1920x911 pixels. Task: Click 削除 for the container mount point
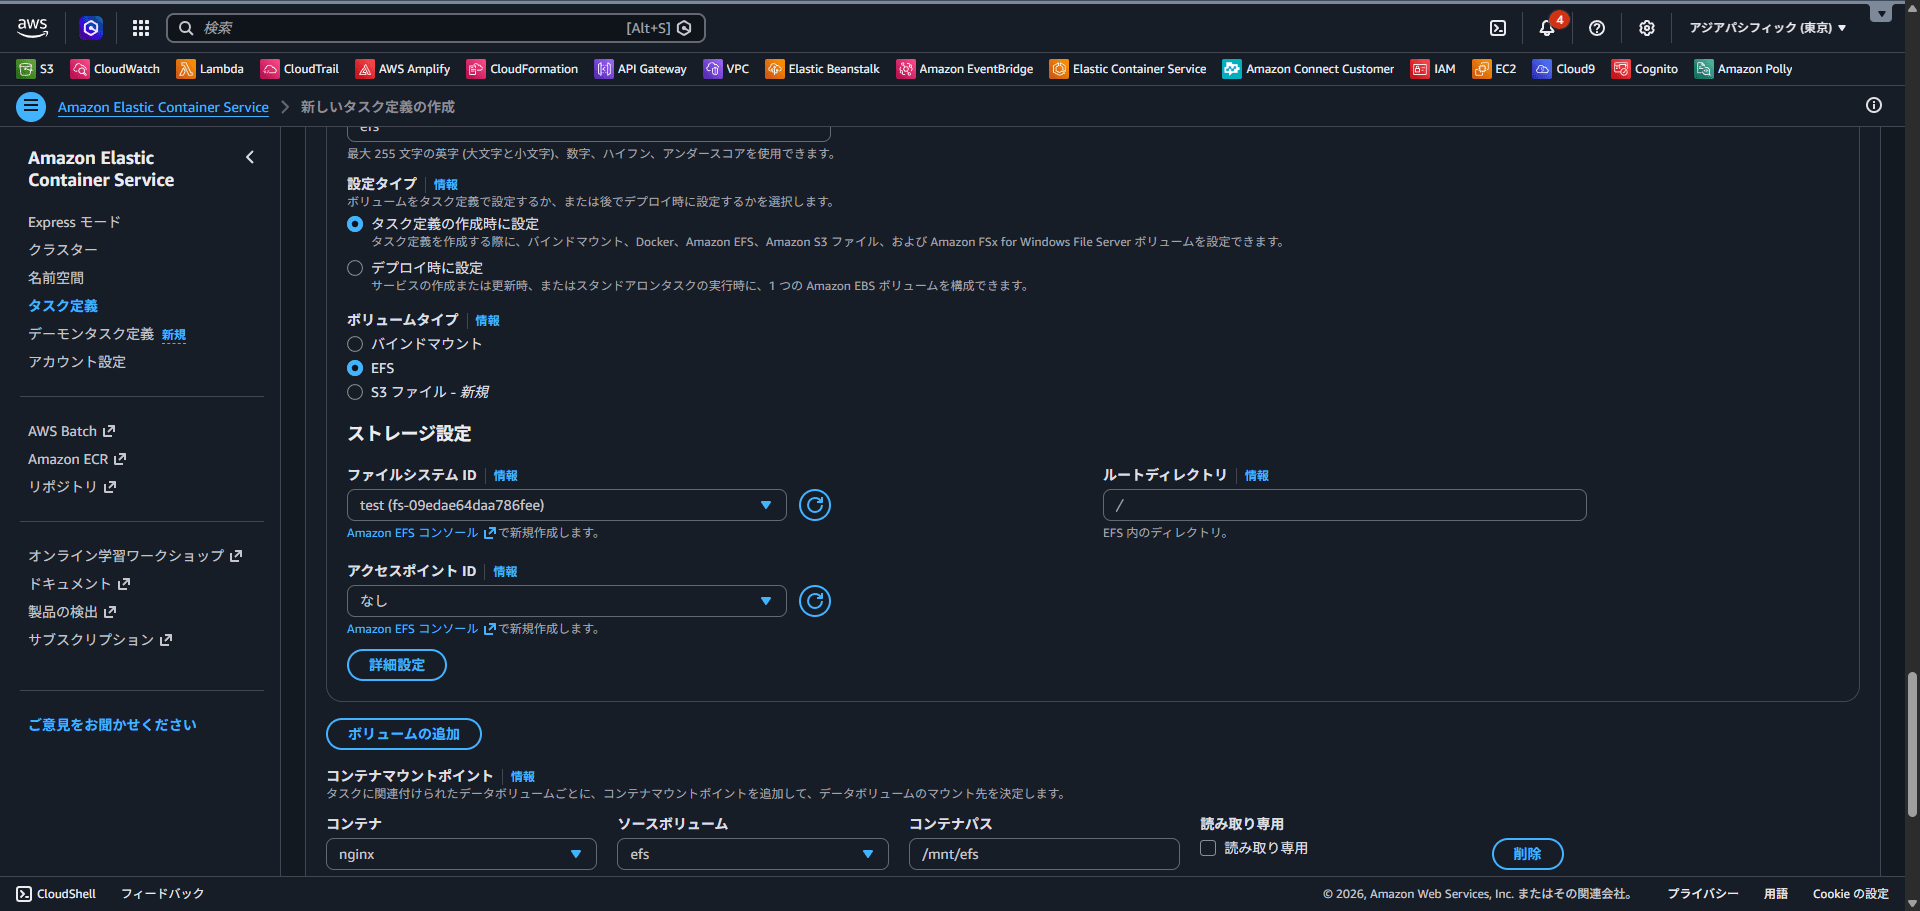click(1527, 854)
